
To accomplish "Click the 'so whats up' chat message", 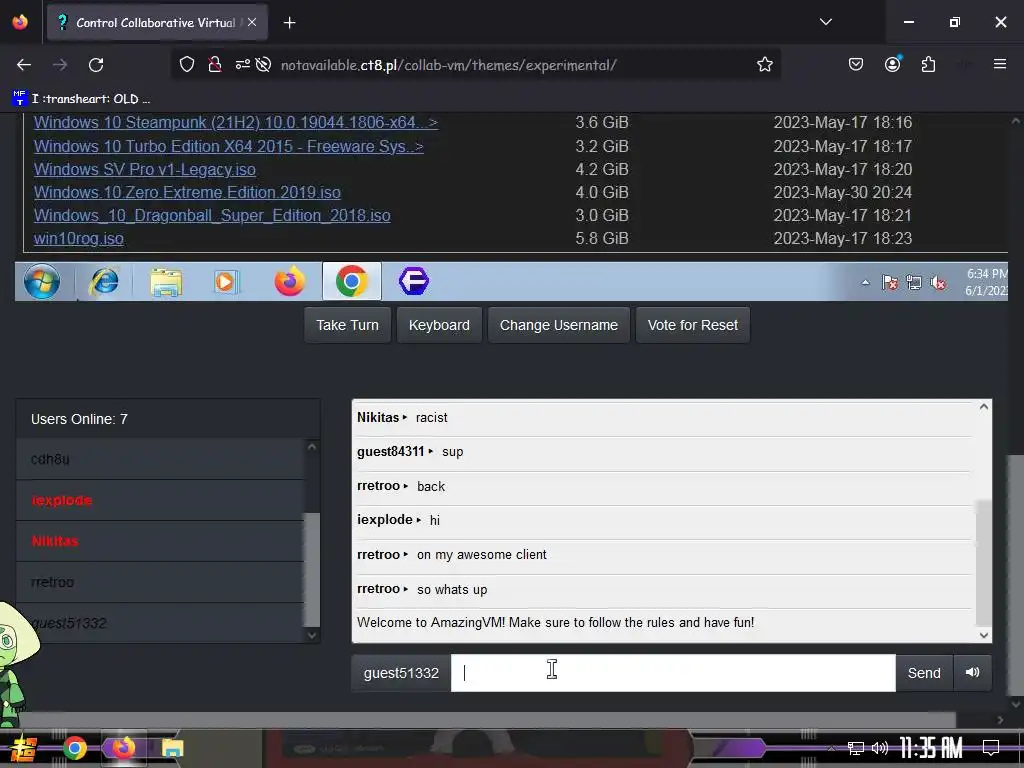I will 452,590.
